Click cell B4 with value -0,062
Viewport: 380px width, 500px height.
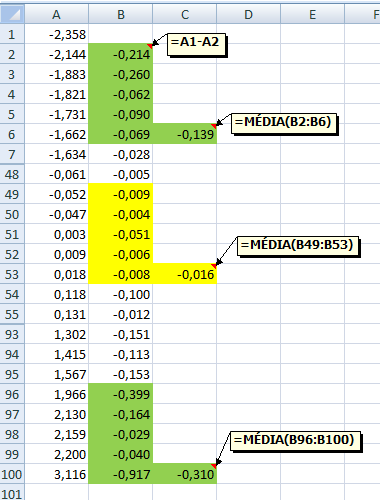(121, 94)
